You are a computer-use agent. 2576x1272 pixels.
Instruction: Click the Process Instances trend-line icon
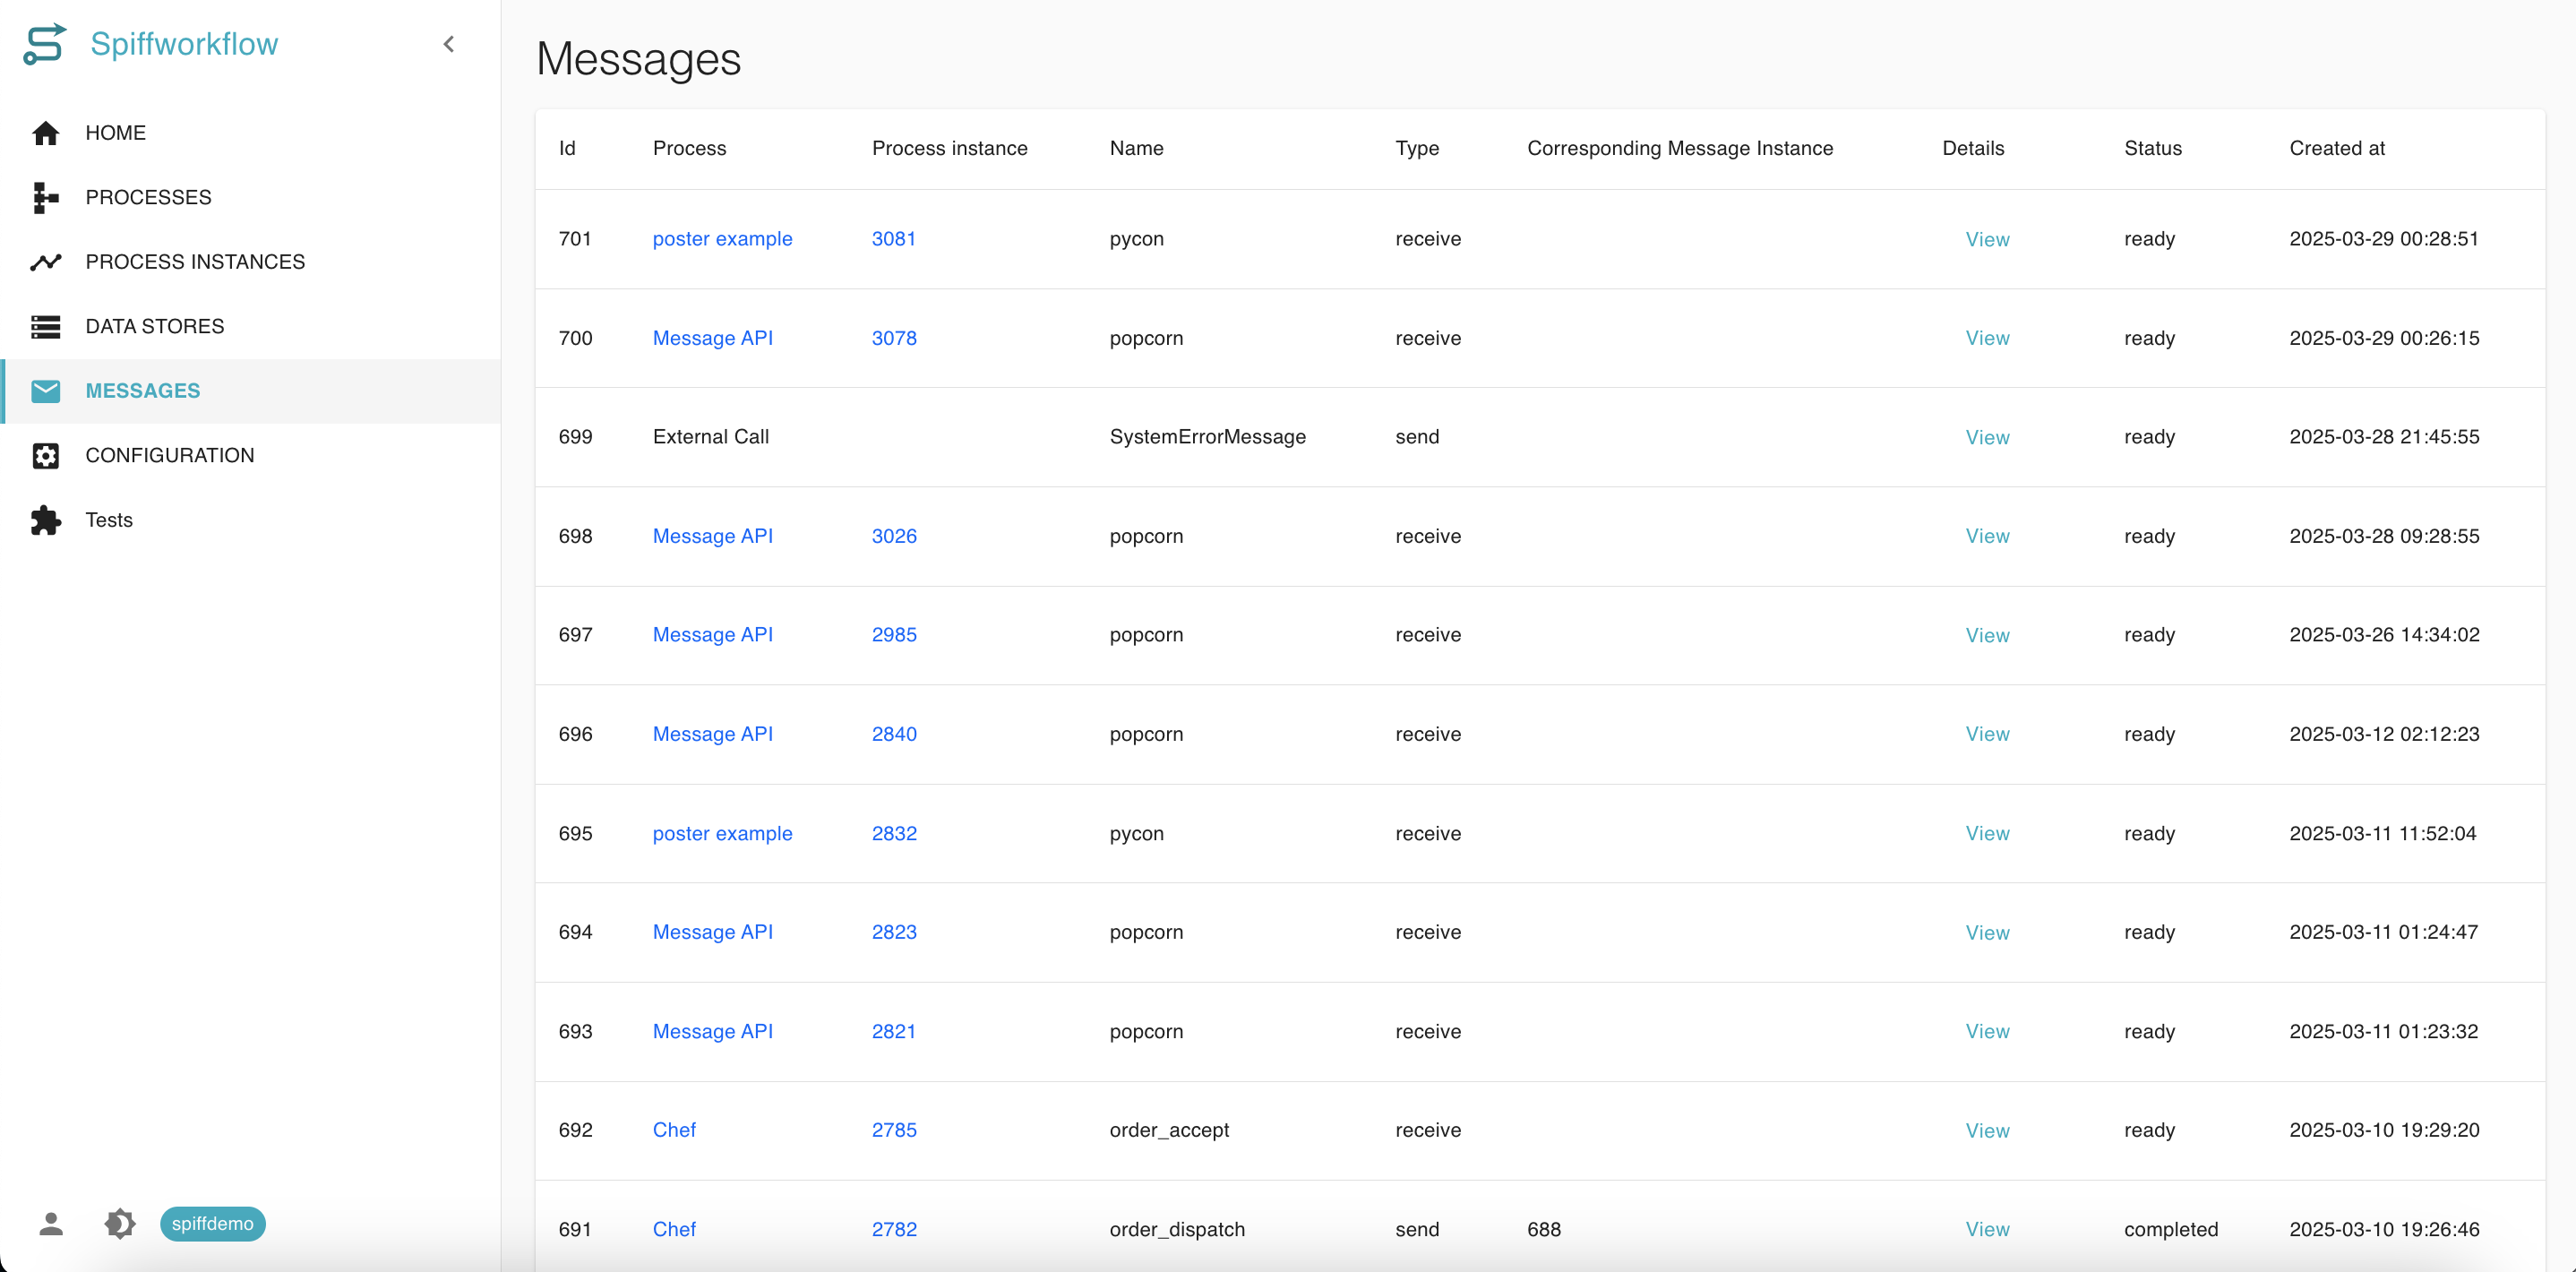click(x=45, y=262)
